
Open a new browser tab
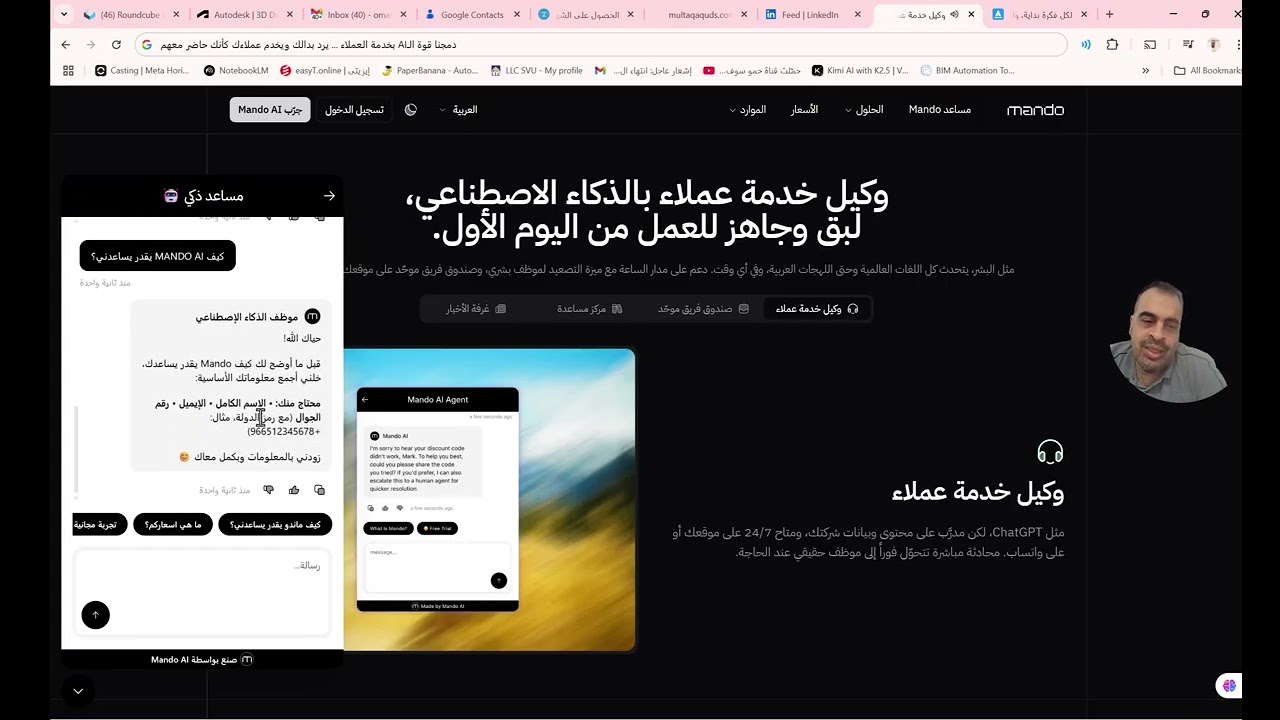[x=1109, y=14]
